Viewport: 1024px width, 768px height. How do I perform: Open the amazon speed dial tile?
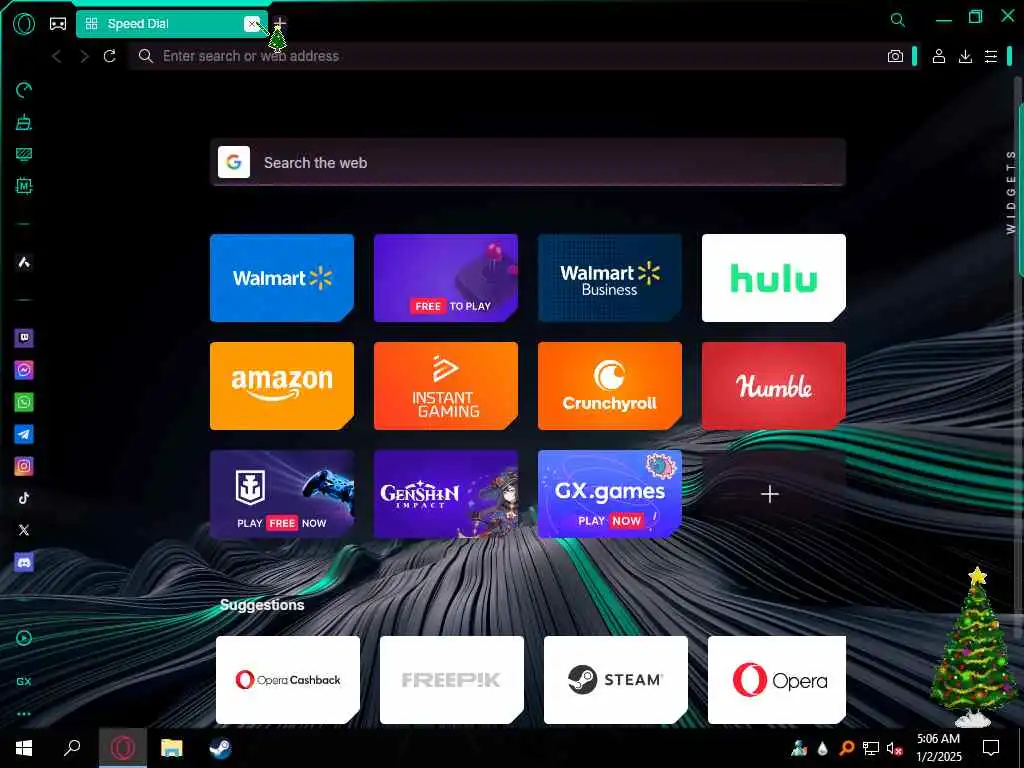(x=281, y=386)
